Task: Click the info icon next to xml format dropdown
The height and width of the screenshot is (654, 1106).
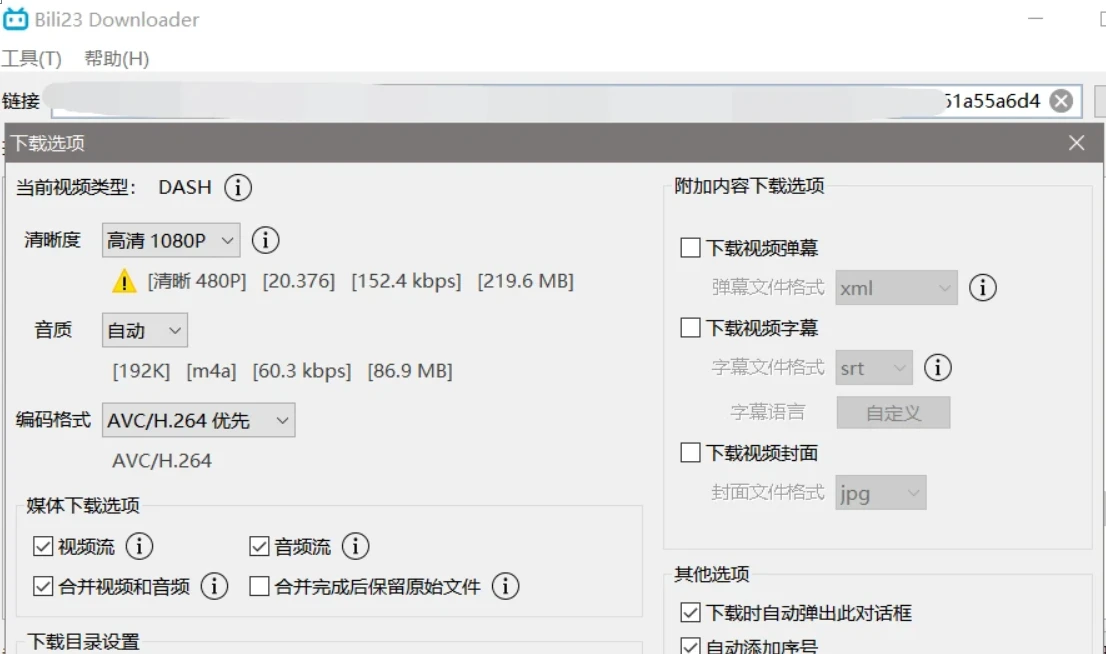Action: (983, 288)
